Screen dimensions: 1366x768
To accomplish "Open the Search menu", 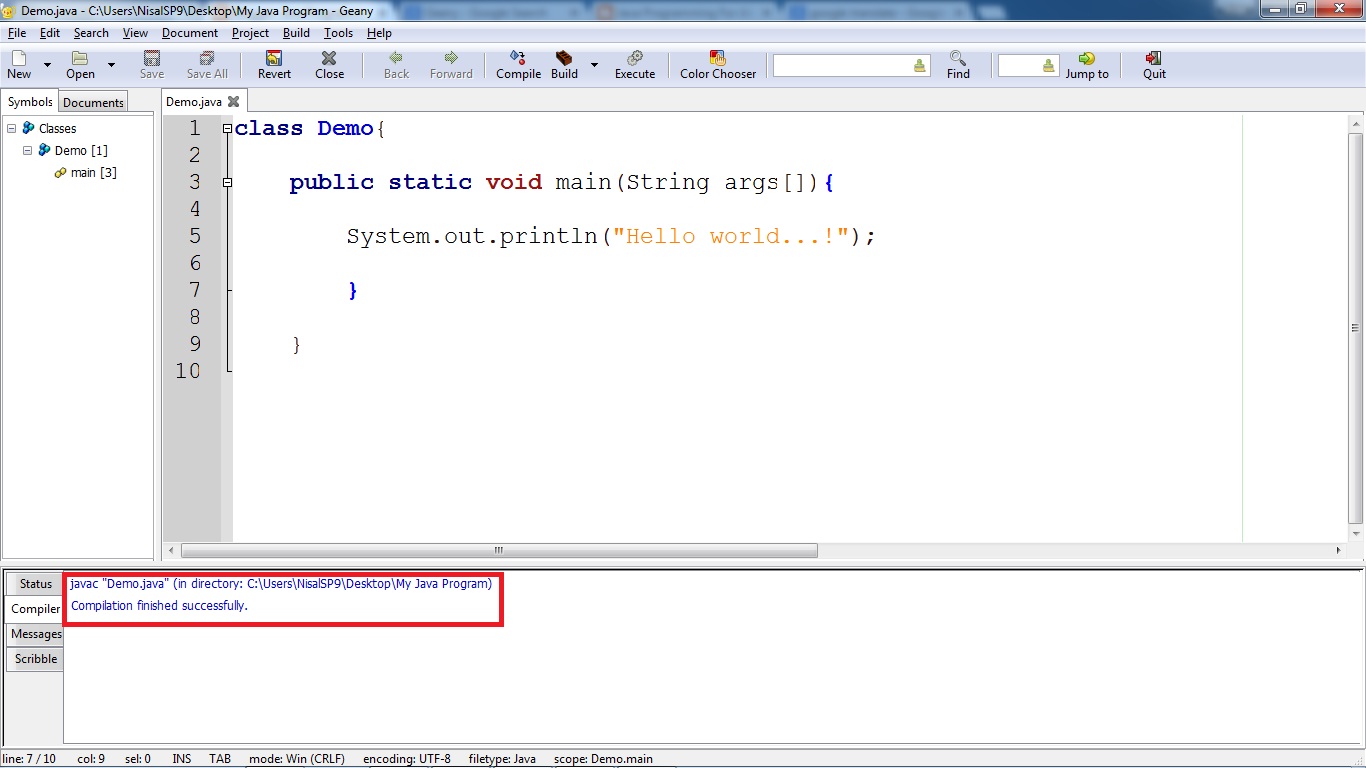I will click(91, 33).
